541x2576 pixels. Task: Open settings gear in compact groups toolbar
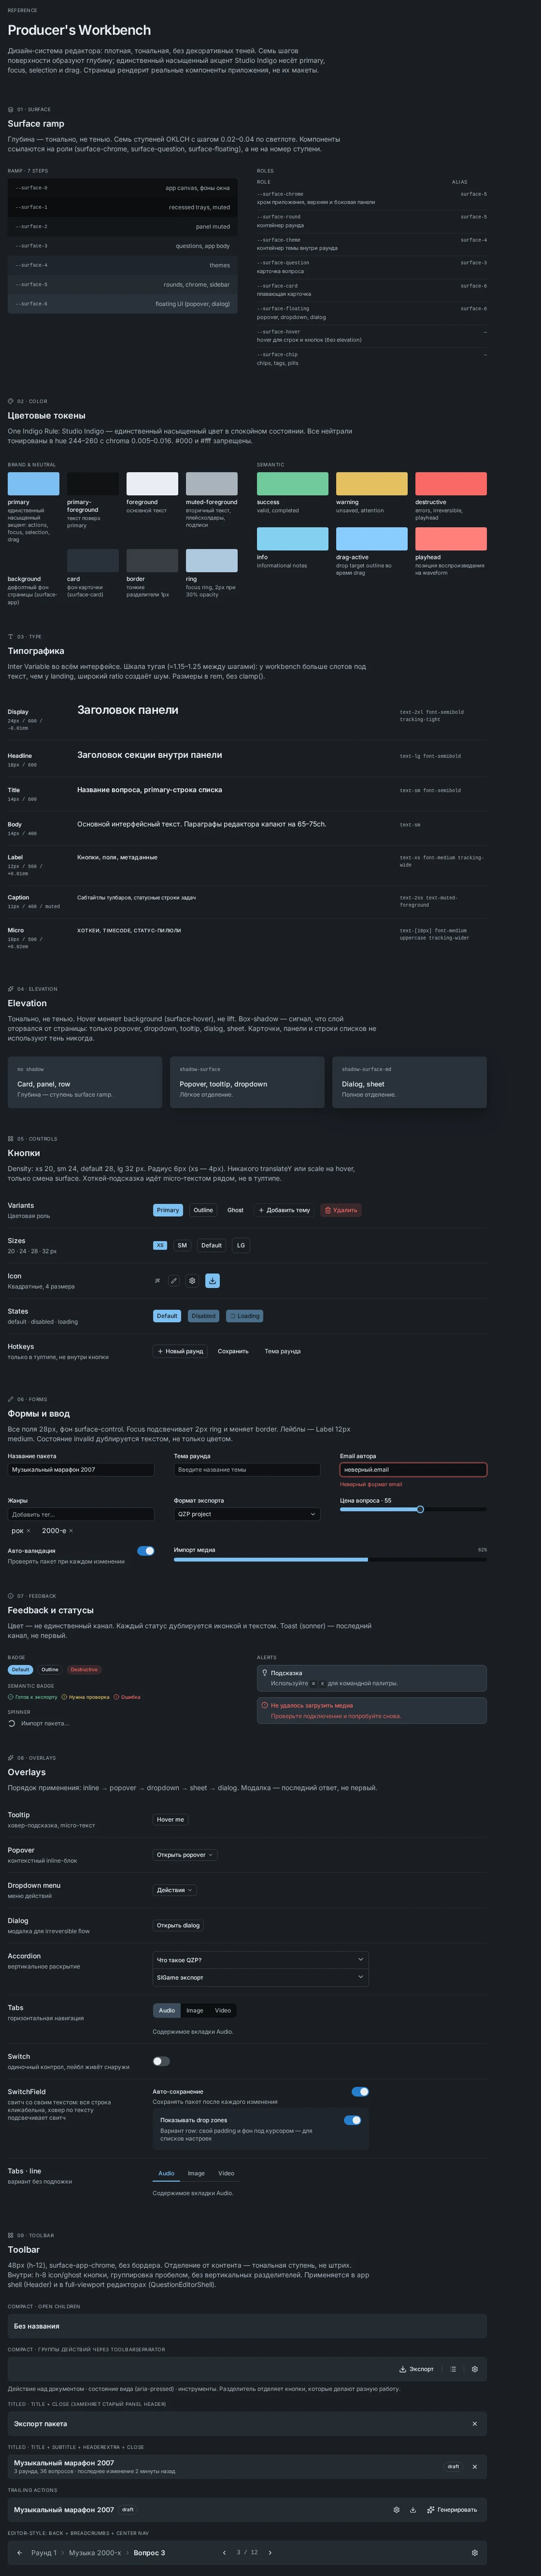click(x=474, y=2369)
